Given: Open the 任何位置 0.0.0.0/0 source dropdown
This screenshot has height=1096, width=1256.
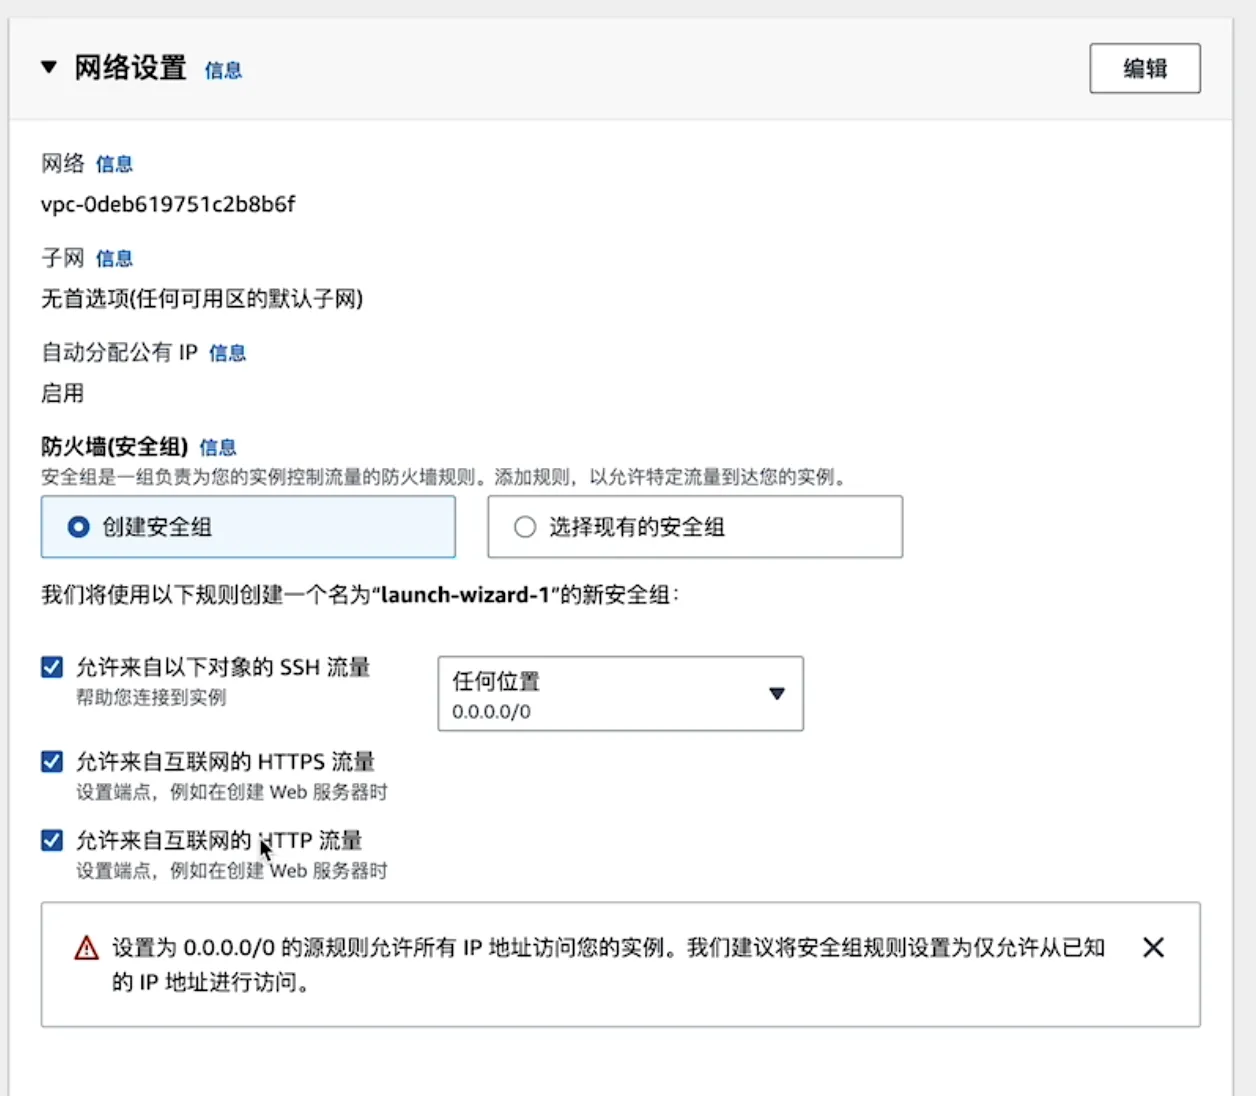Looking at the screenshot, I should pos(620,693).
